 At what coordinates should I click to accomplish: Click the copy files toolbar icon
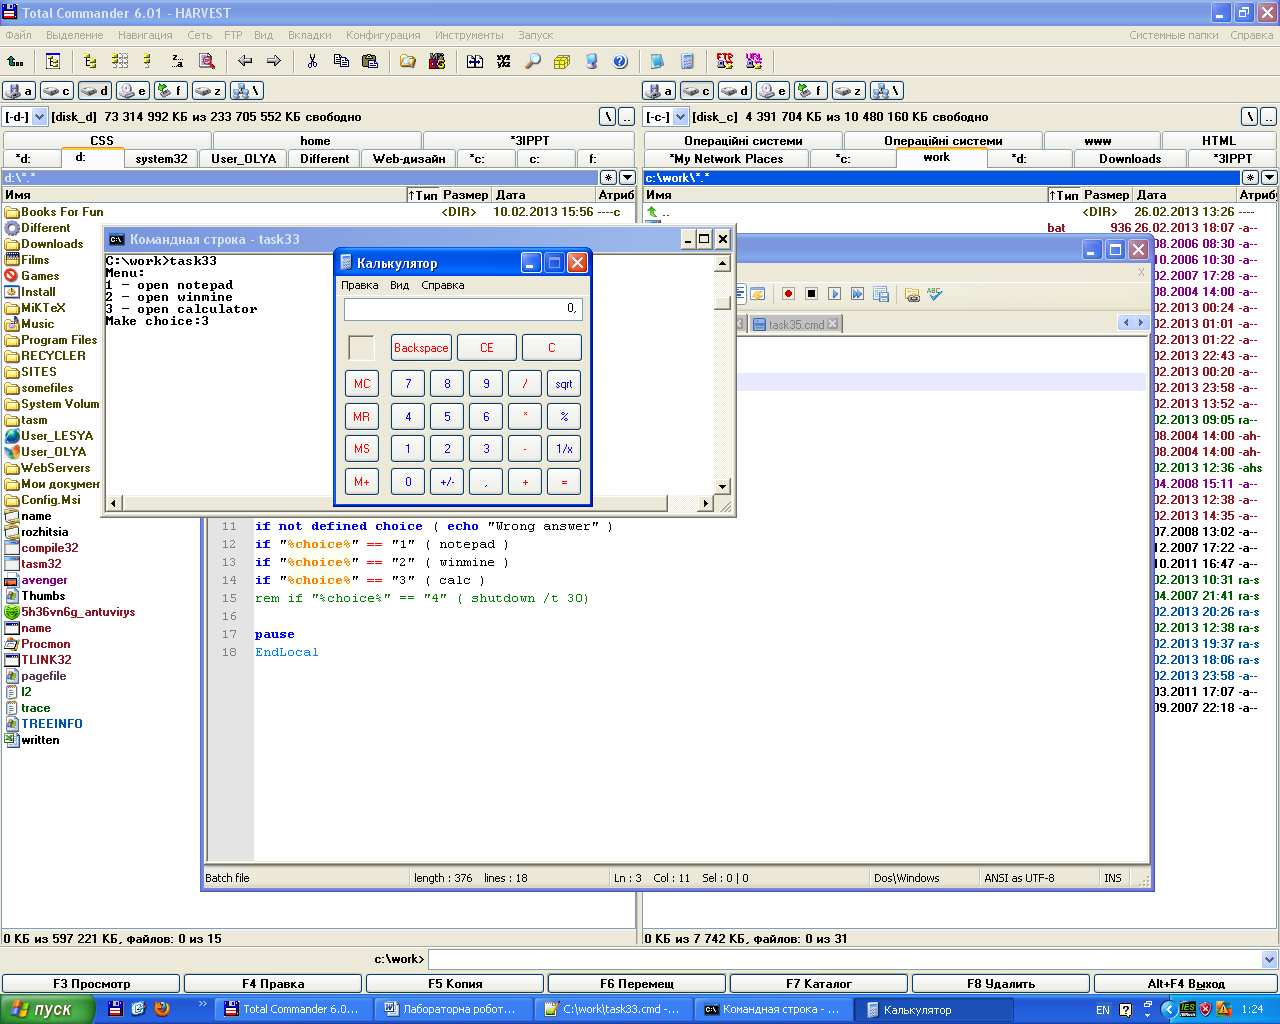pos(341,61)
